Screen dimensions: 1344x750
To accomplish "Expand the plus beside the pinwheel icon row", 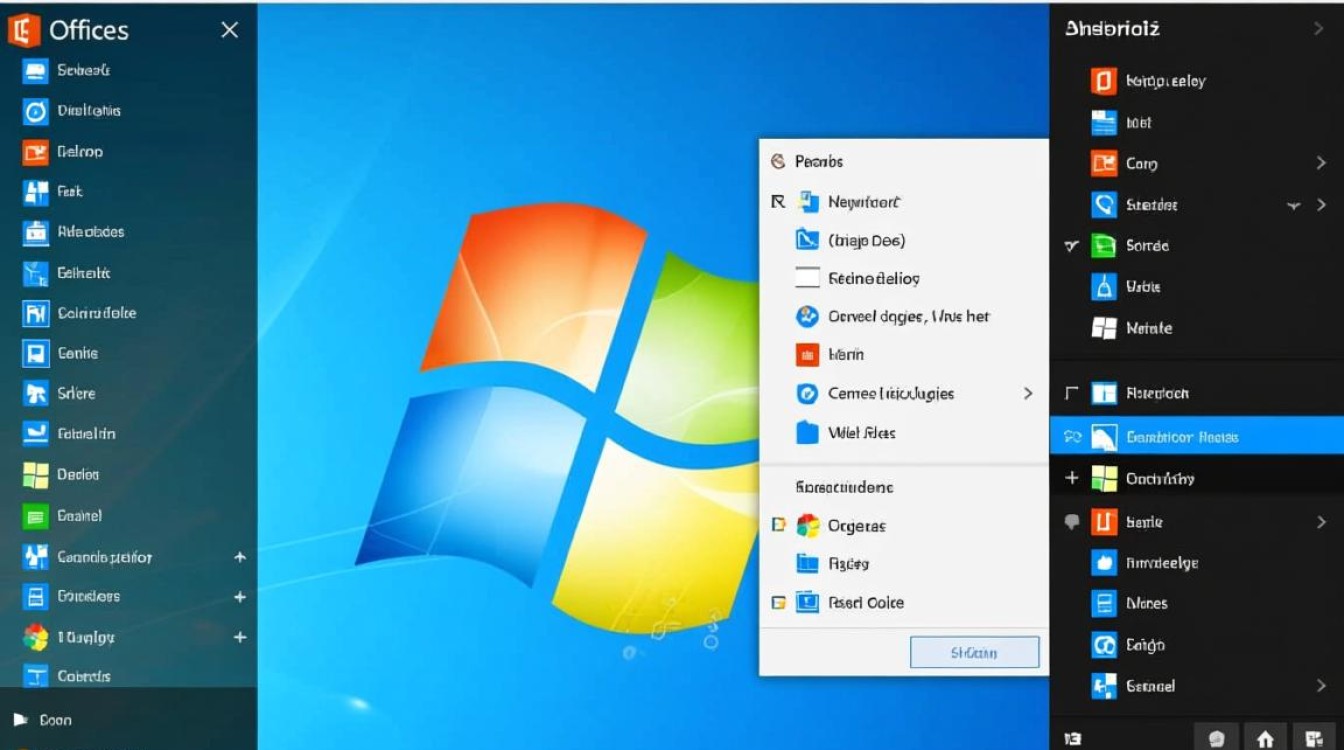I will pos(240,637).
